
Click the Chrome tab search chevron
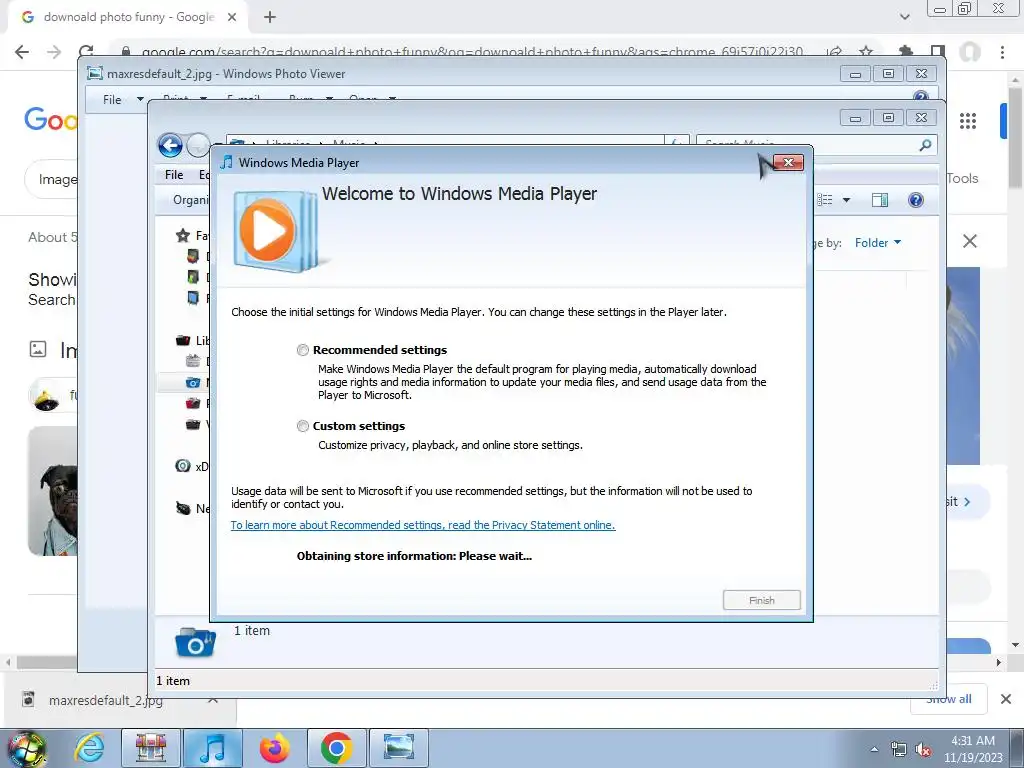click(904, 17)
